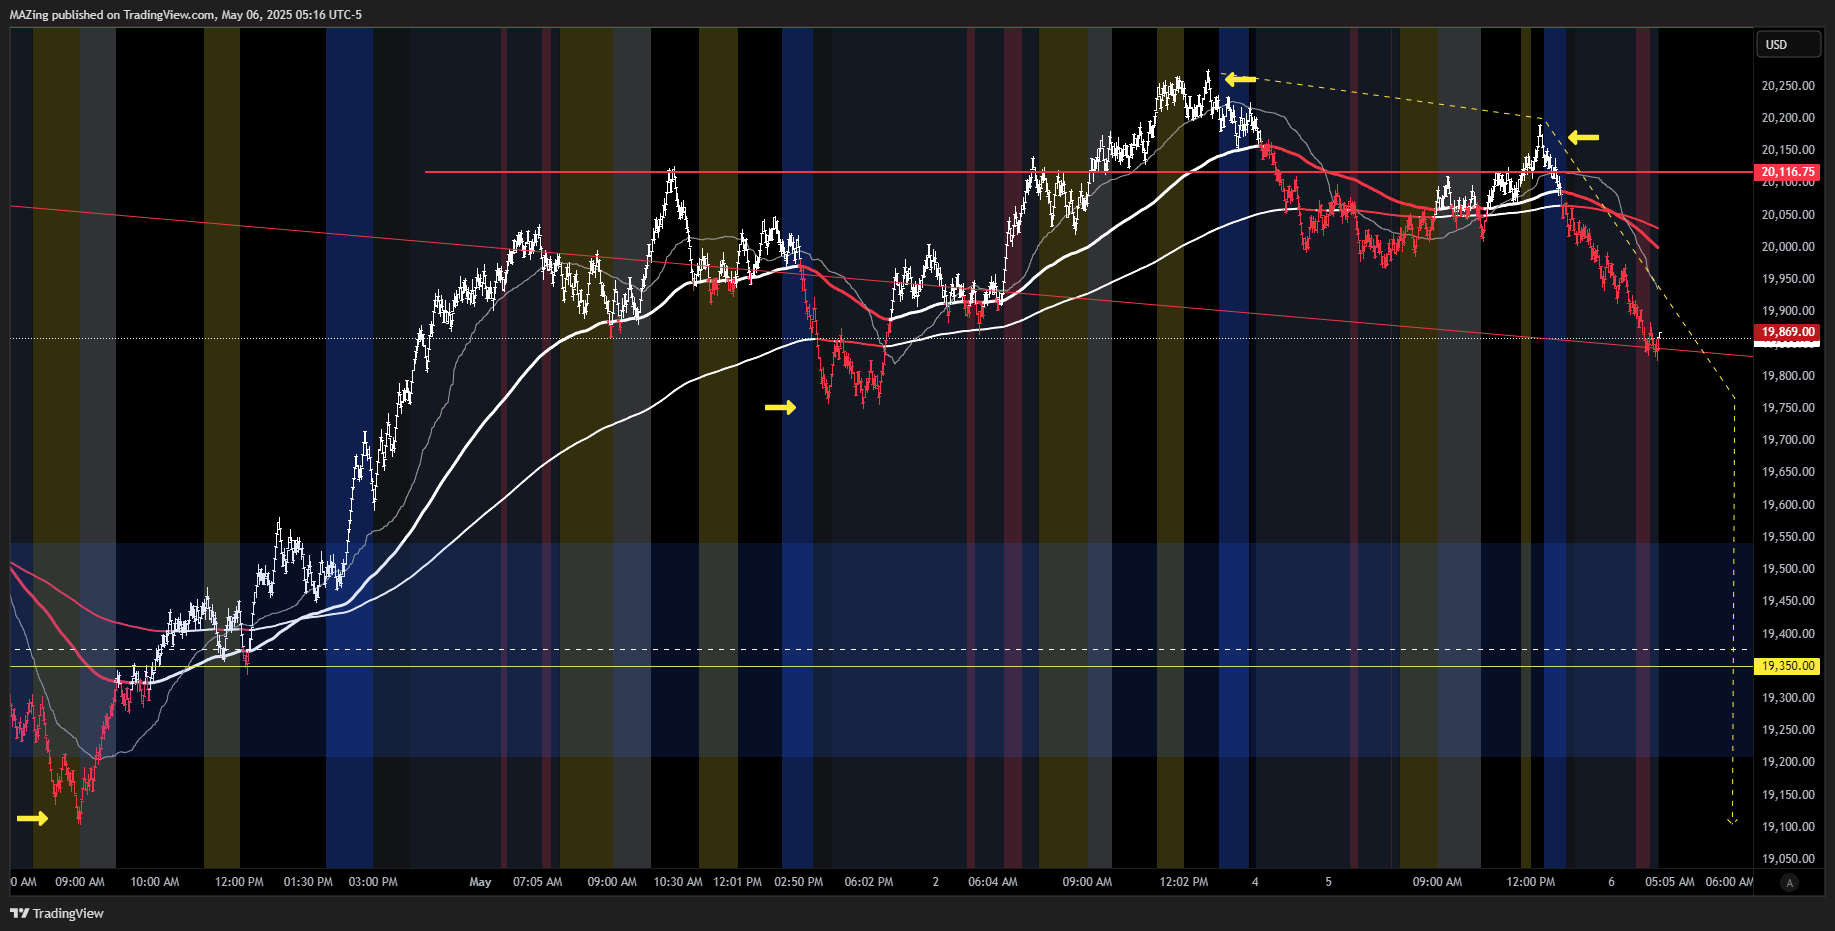The image size is (1835, 931).
Task: Click the 19,650.00 price axis label
Action: pyautogui.click(x=1788, y=472)
